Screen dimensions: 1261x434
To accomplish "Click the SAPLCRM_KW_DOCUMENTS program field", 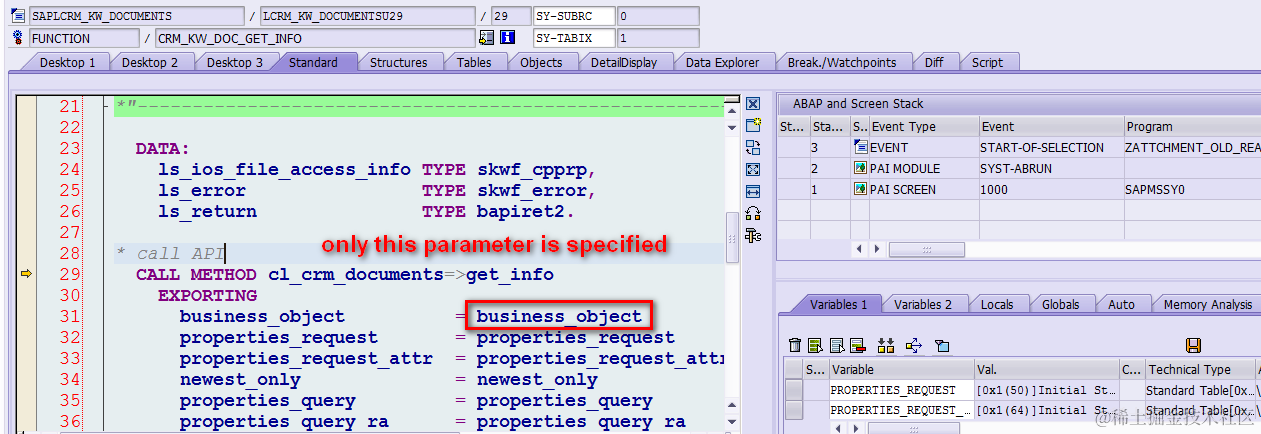I will click(x=136, y=17).
